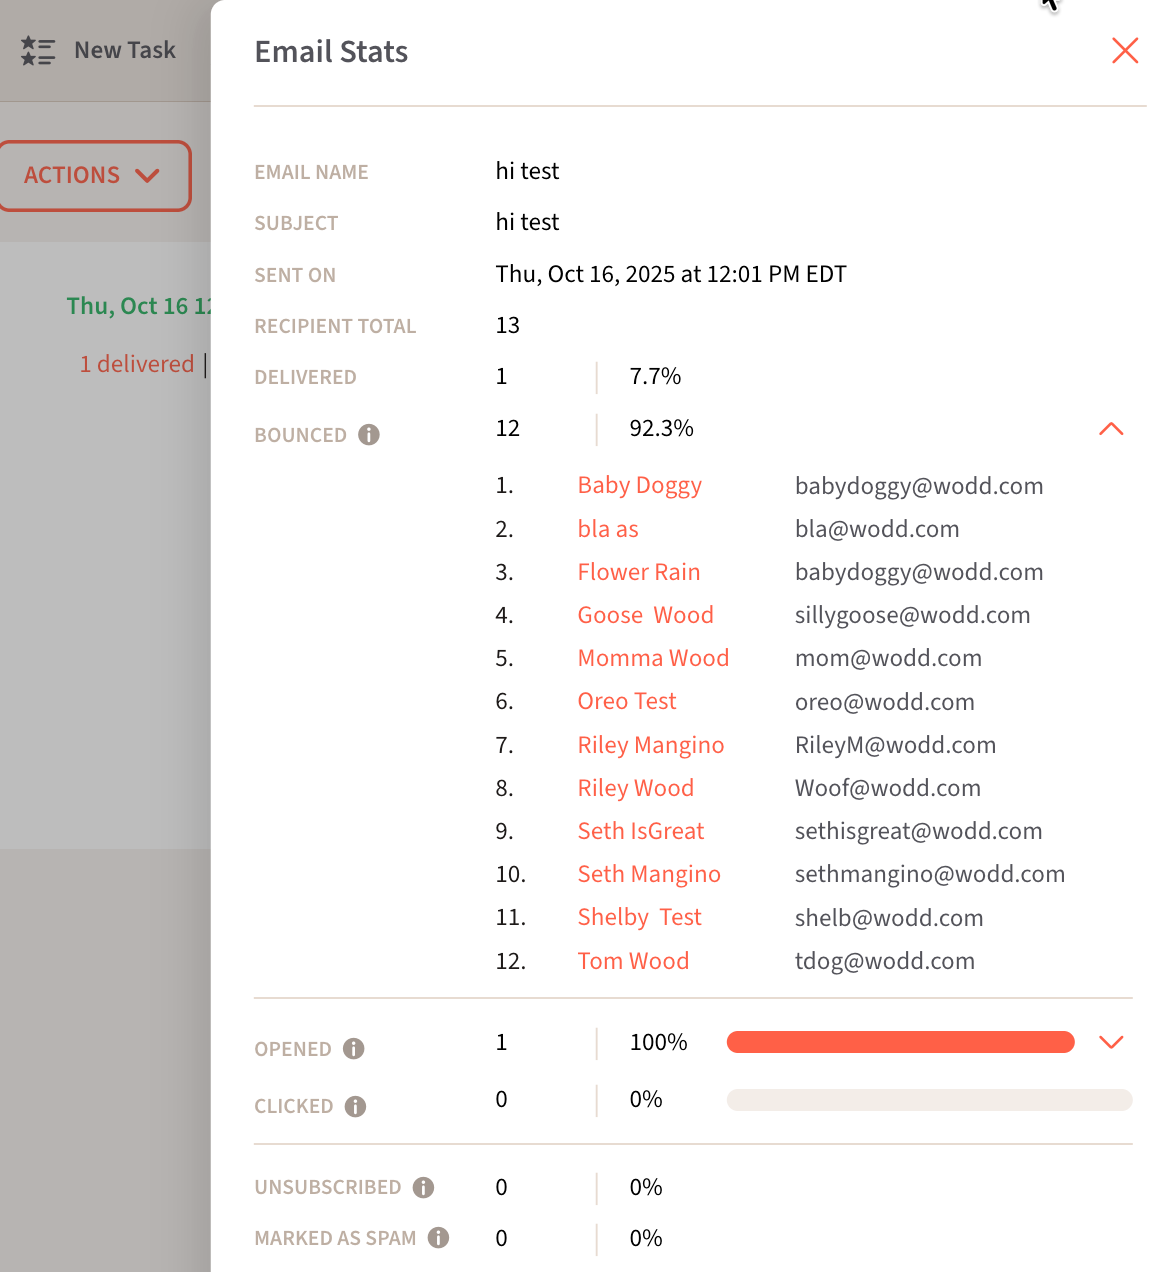The width and height of the screenshot is (1164, 1272).
Task: Select the Flower Rain contact link
Action: [638, 572]
